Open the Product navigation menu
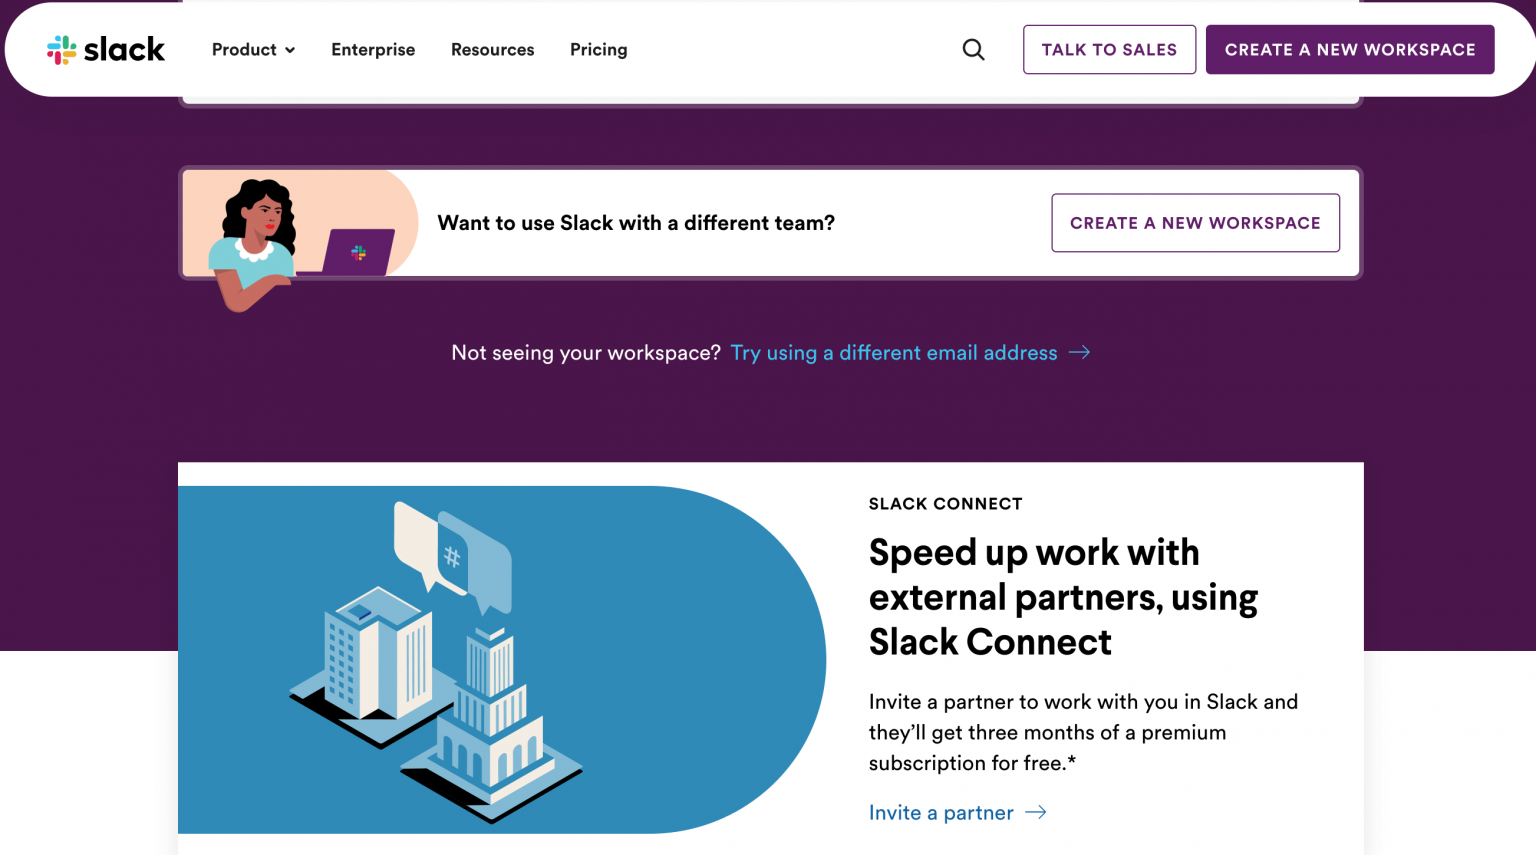The width and height of the screenshot is (1536, 855). click(x=245, y=49)
